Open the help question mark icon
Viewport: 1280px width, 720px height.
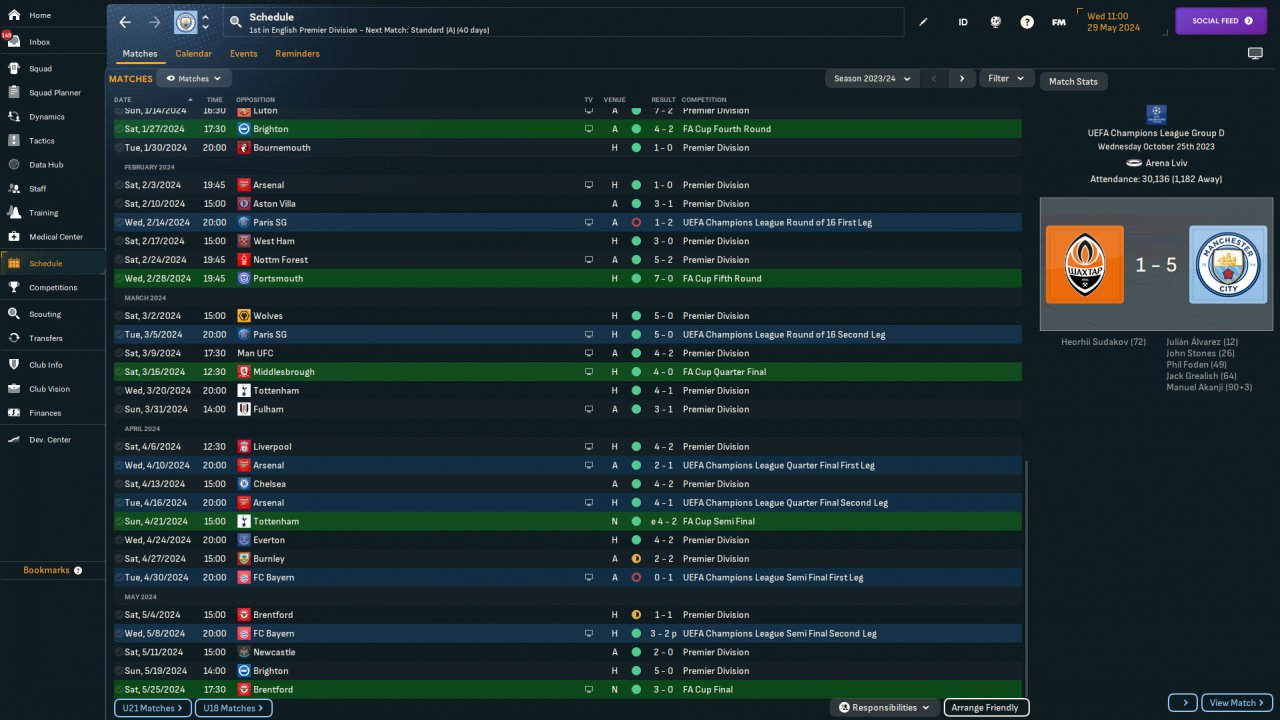click(1027, 22)
